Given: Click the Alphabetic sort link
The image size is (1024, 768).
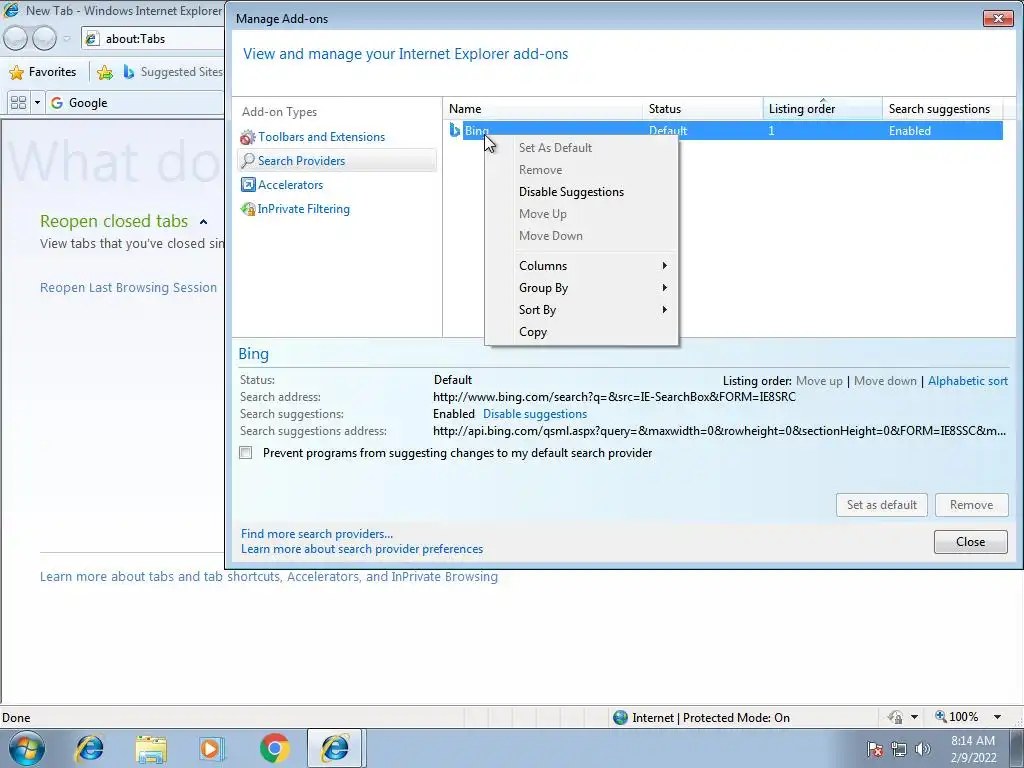Looking at the screenshot, I should point(968,381).
